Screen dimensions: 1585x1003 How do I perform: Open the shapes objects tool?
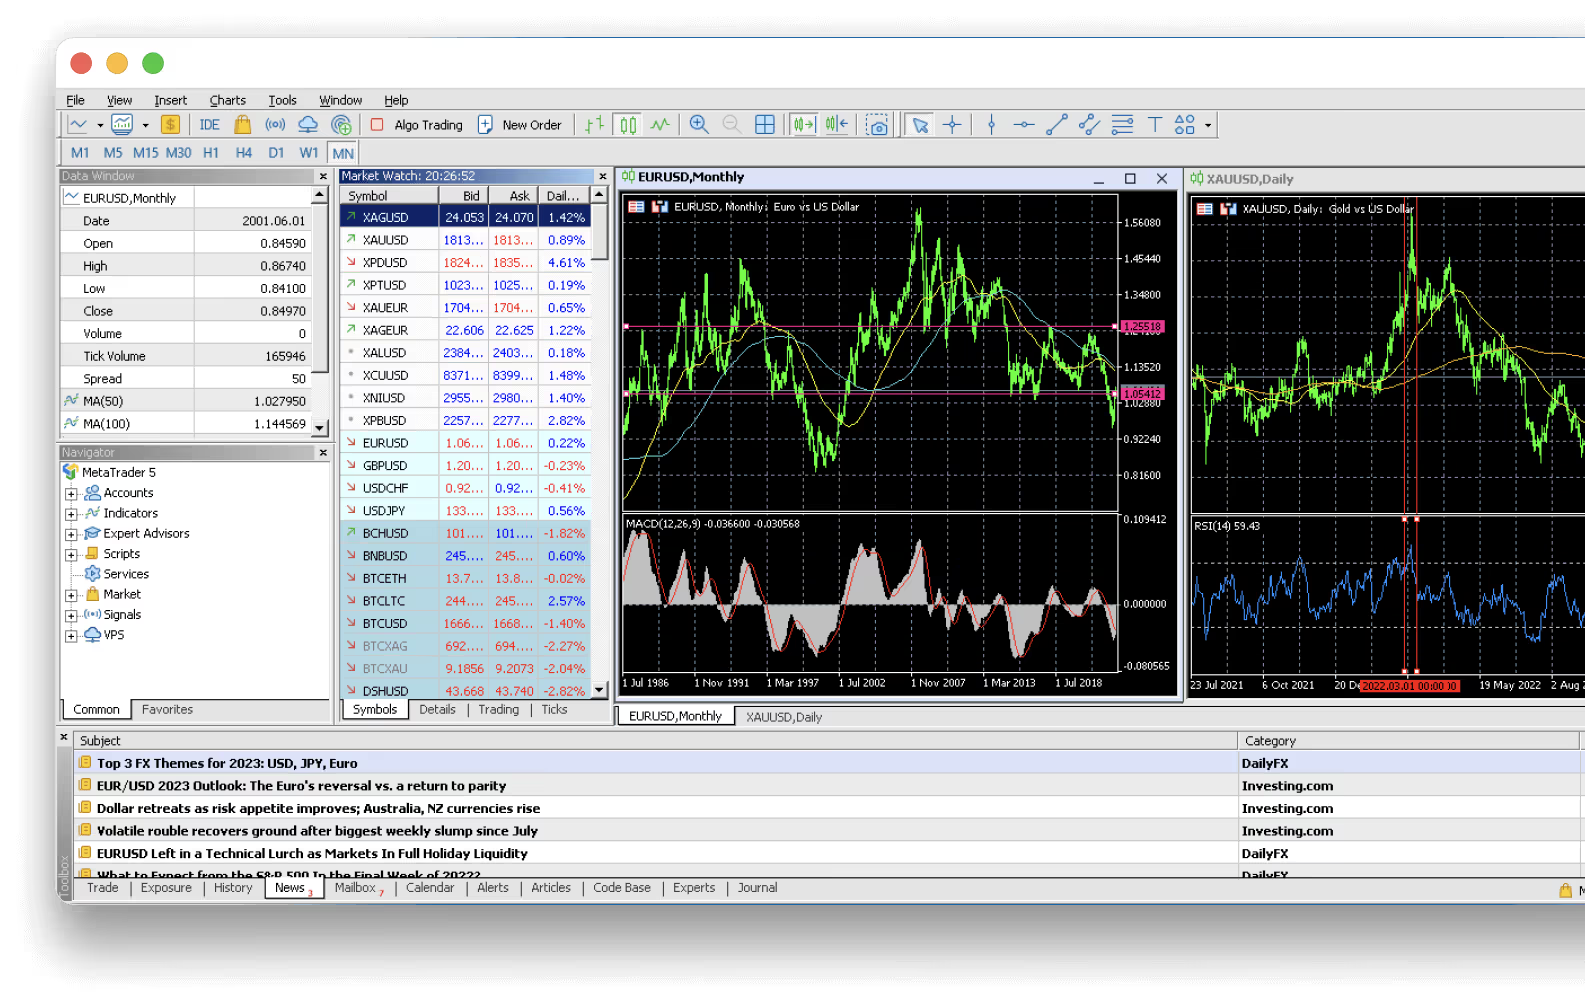tap(1185, 125)
